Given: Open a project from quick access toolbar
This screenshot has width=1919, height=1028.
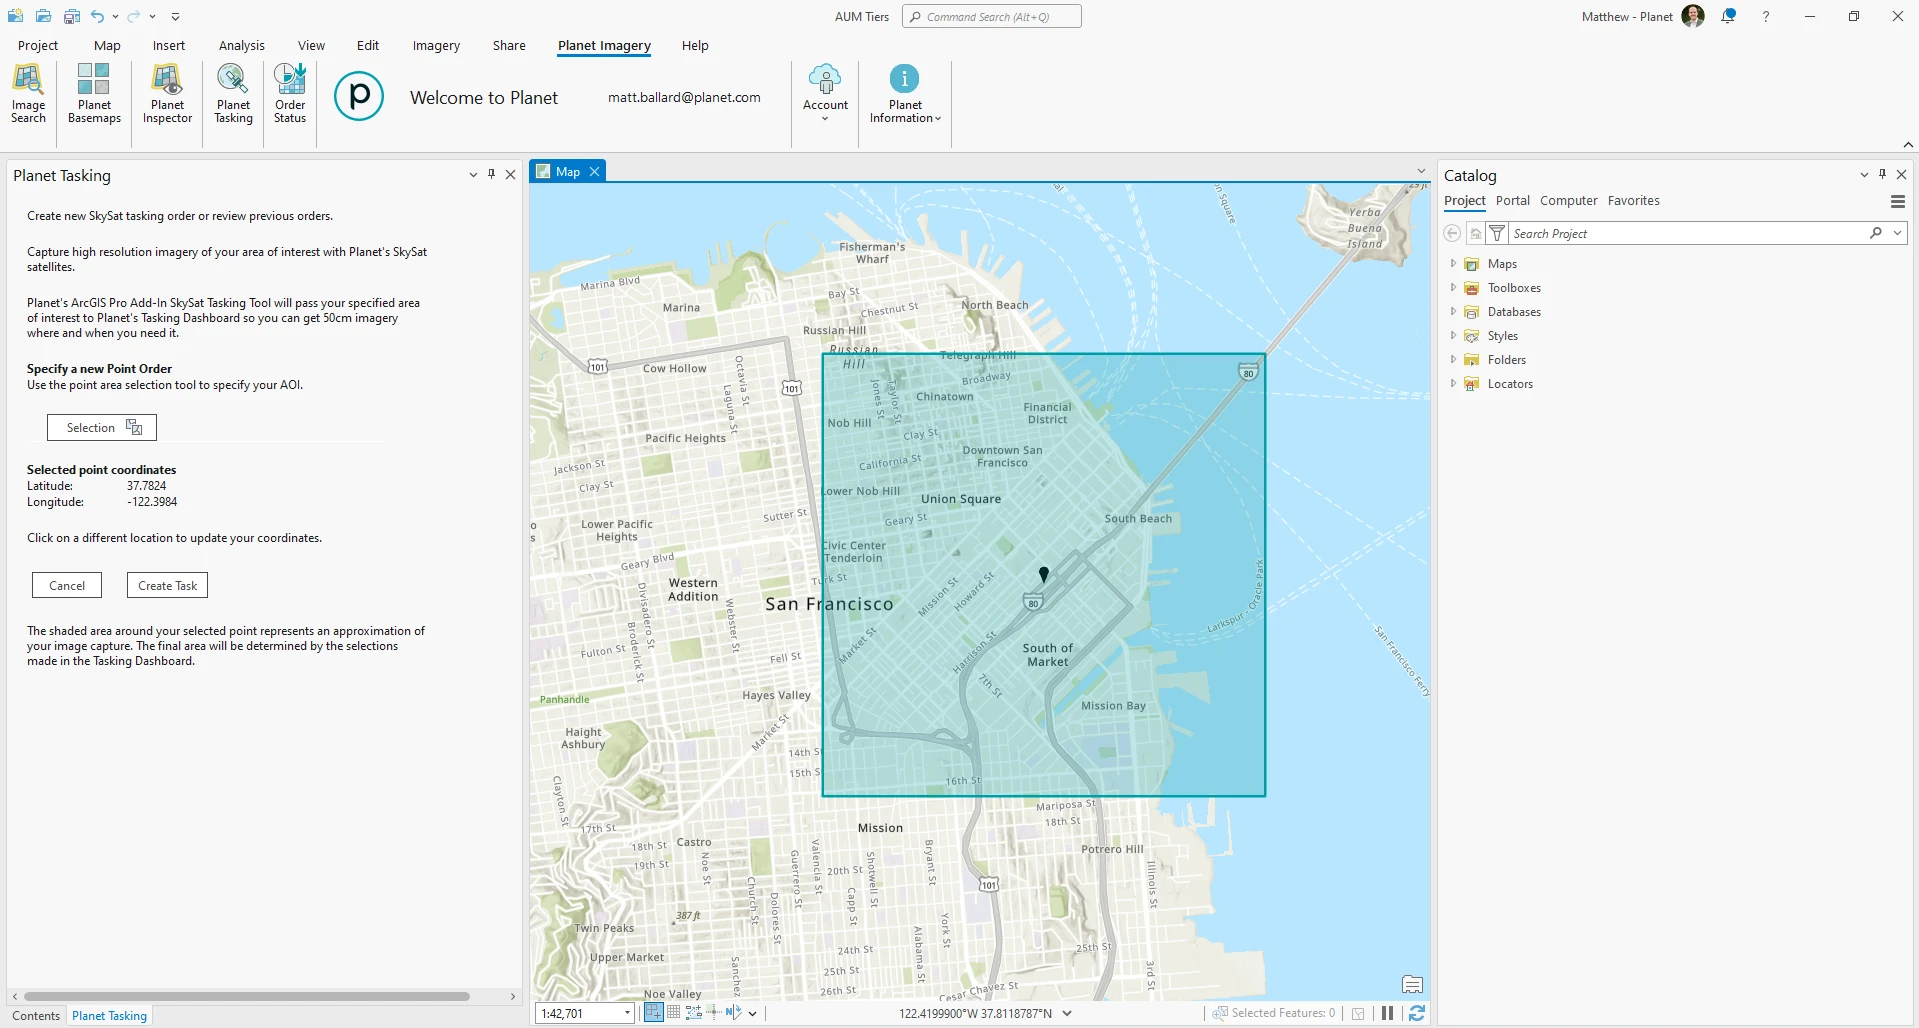Looking at the screenshot, I should [x=43, y=16].
